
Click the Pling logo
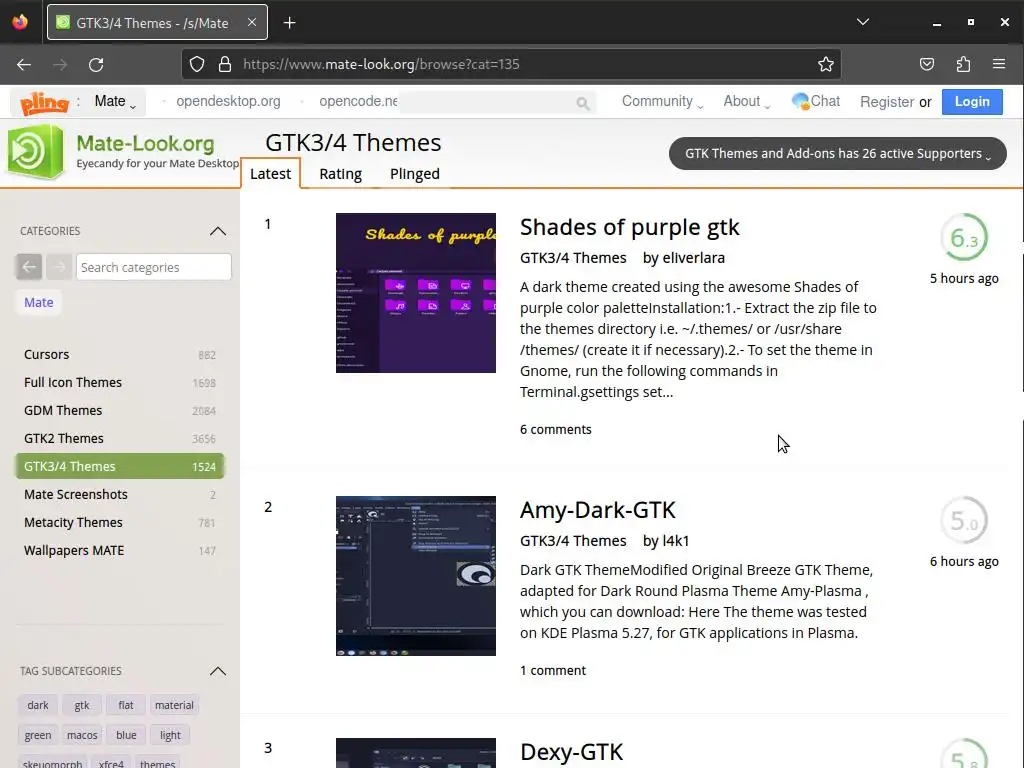44,103
